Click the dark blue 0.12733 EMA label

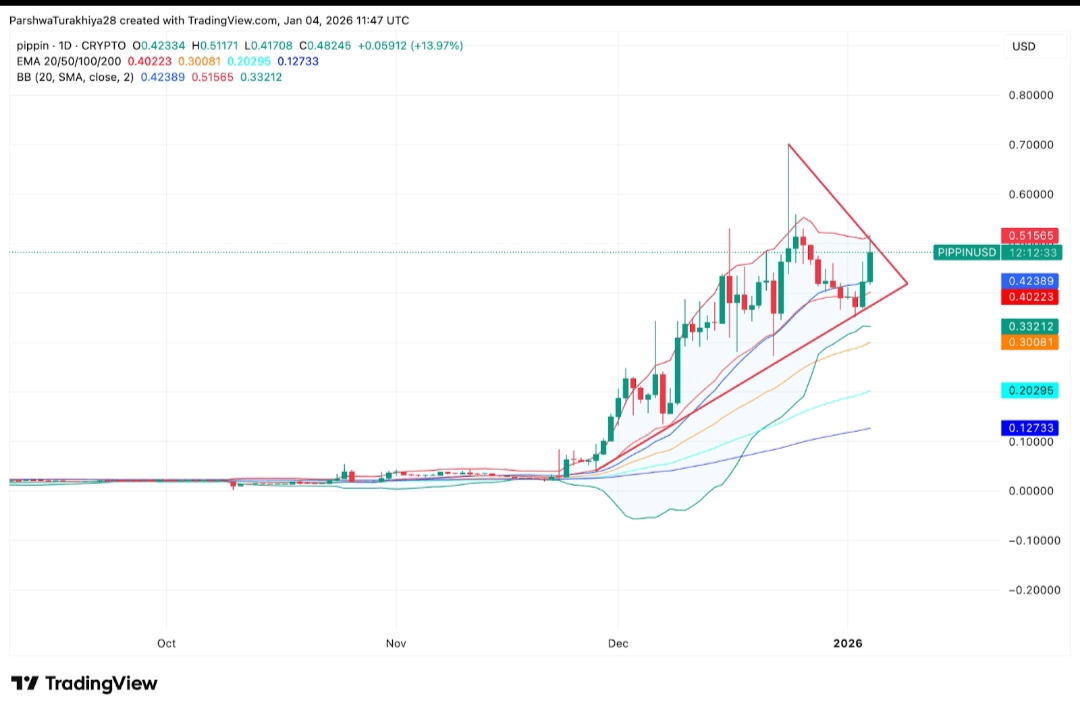tap(1030, 428)
